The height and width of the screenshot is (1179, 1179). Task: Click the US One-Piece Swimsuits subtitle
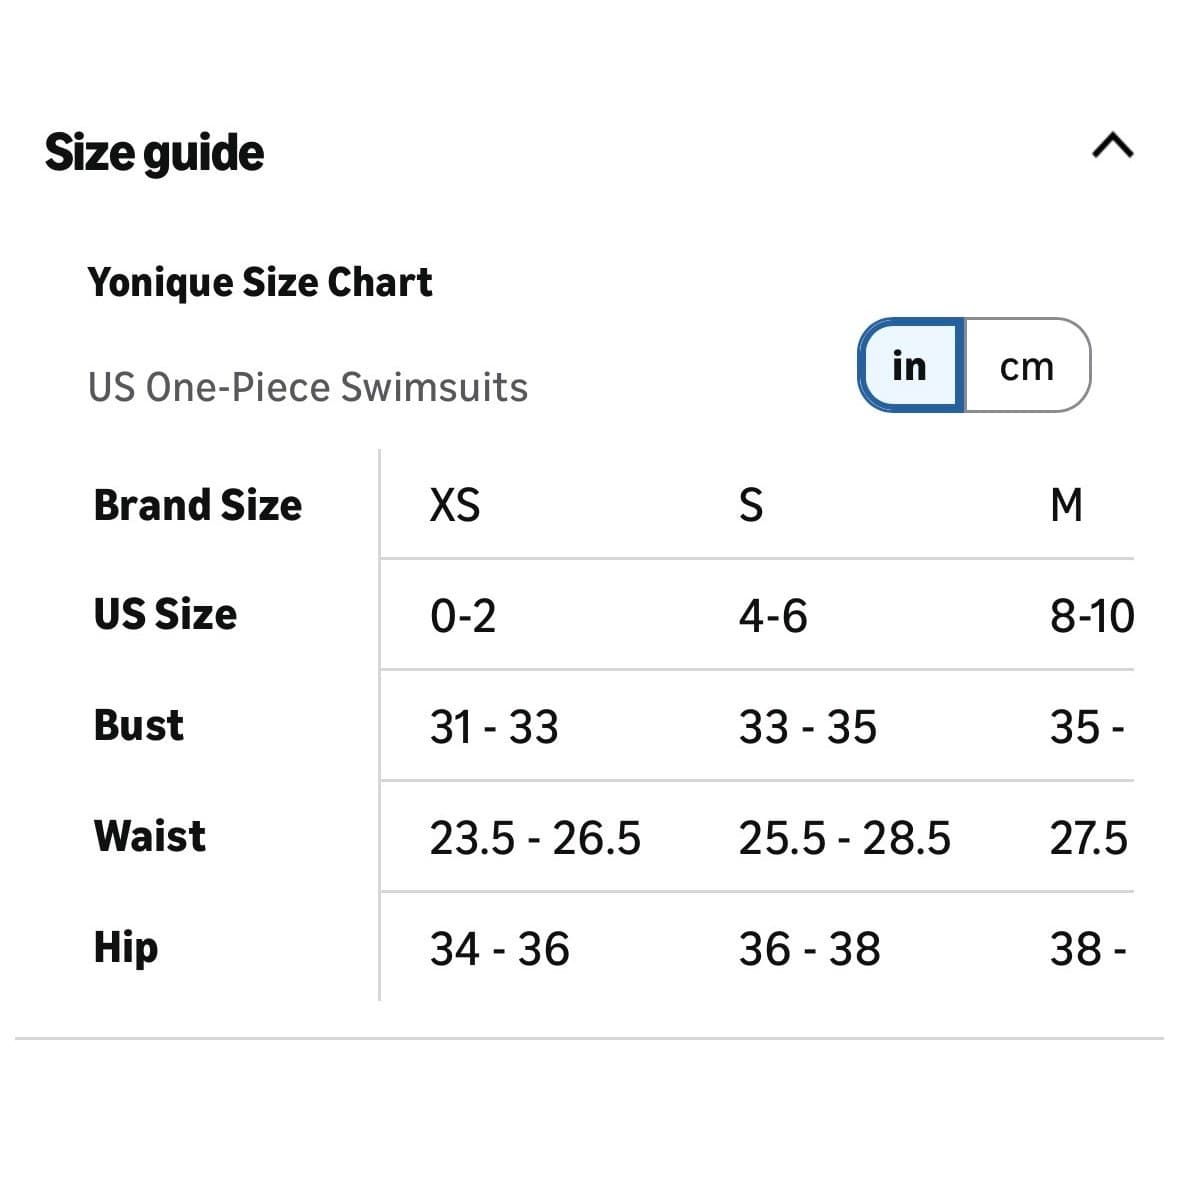click(308, 387)
